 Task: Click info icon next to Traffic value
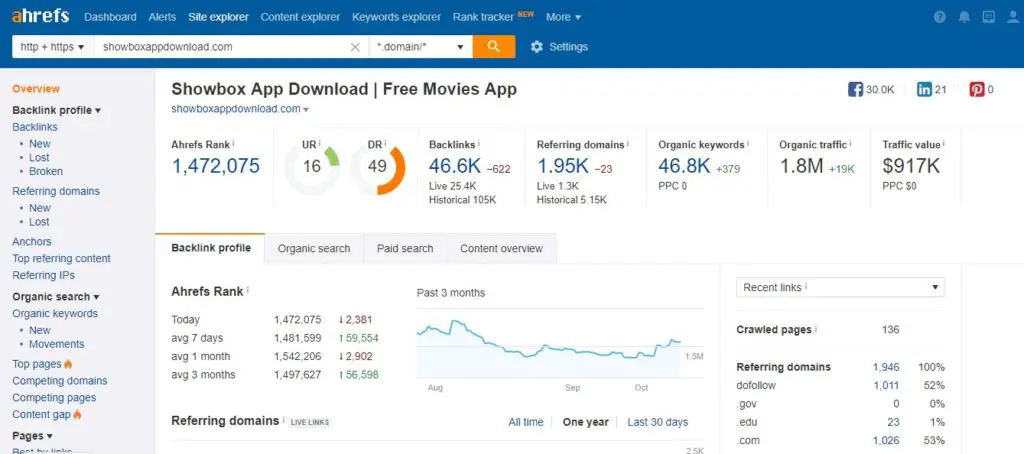pyautogui.click(x=944, y=144)
